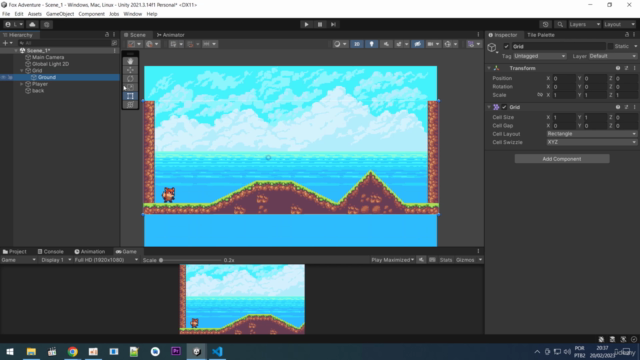Open Unity account dropdown in toolbar
This screenshot has height=360, width=640.
coord(14,24)
